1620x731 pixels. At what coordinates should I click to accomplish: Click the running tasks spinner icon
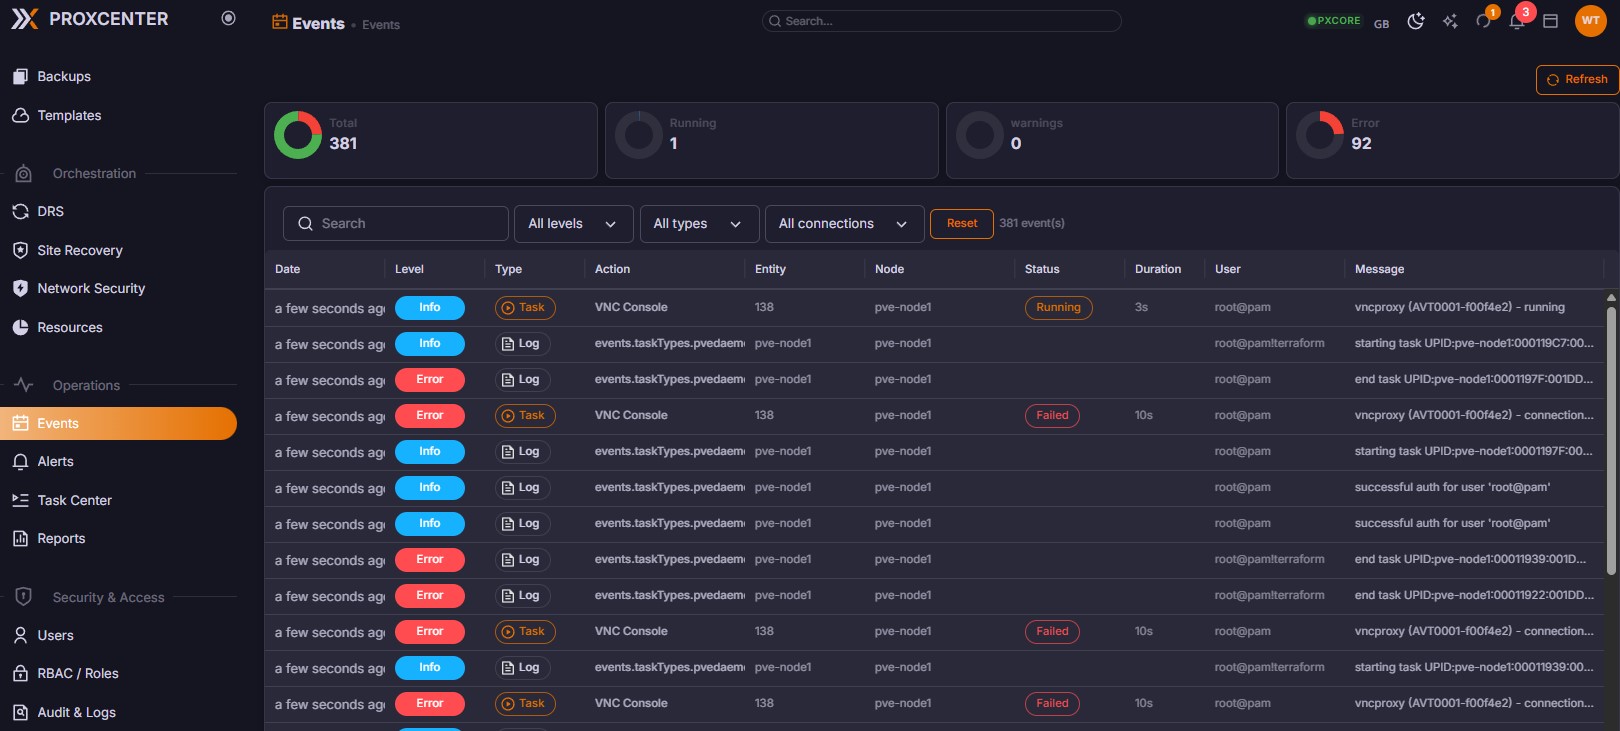point(1483,21)
